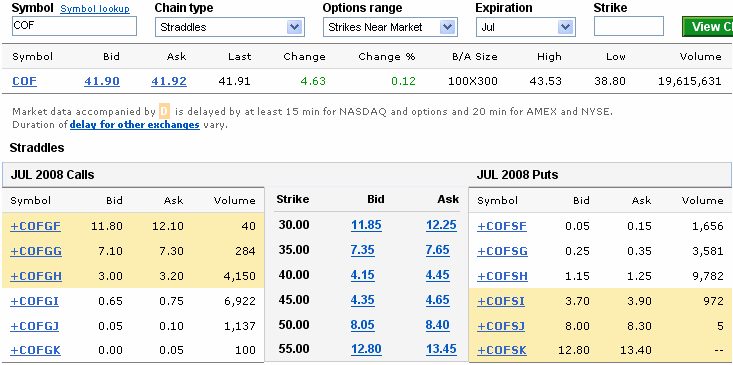Click the empty Strike input field
This screenshot has width=733, height=365.
pyautogui.click(x=629, y=26)
